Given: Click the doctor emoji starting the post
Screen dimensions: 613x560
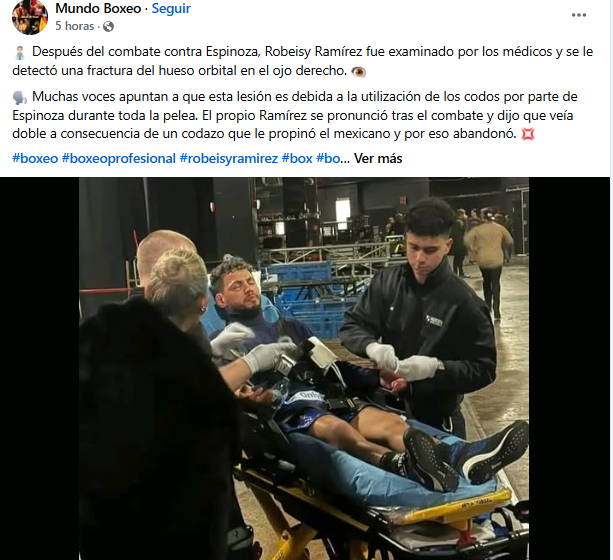Looking at the screenshot, I should [x=20, y=52].
